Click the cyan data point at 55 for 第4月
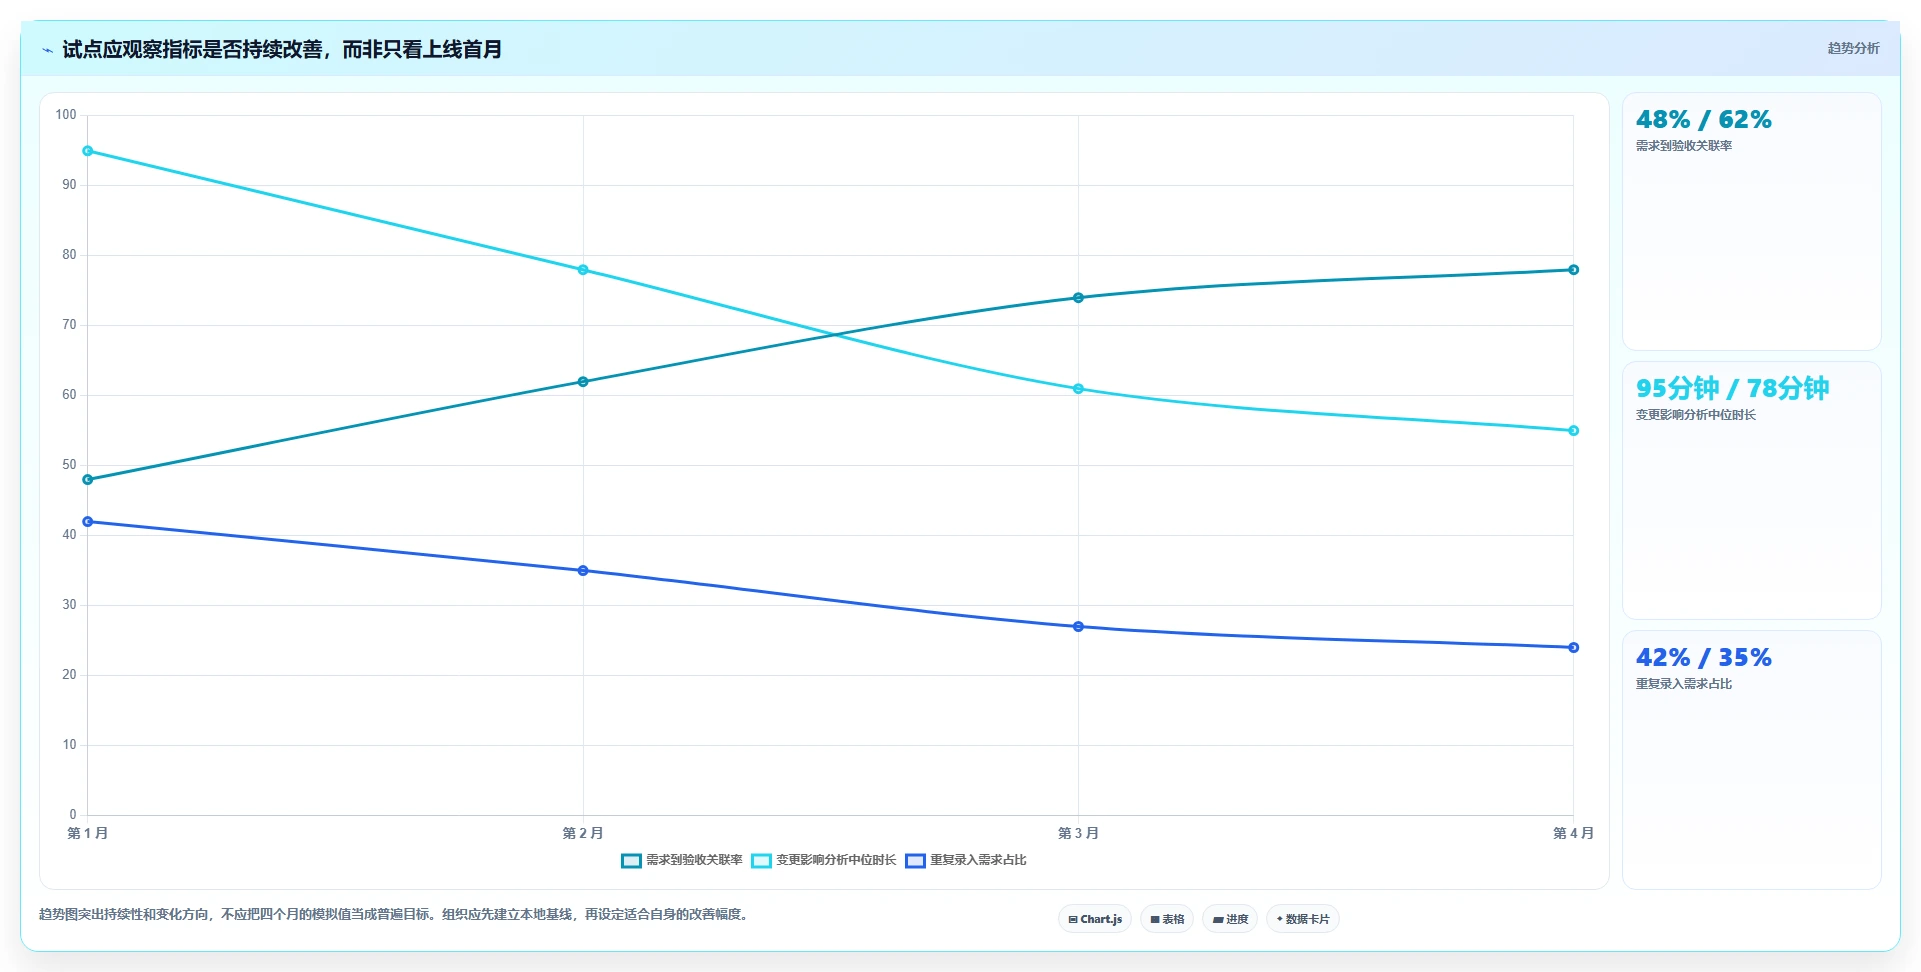The height and width of the screenshot is (972, 1921). pyautogui.click(x=1573, y=431)
